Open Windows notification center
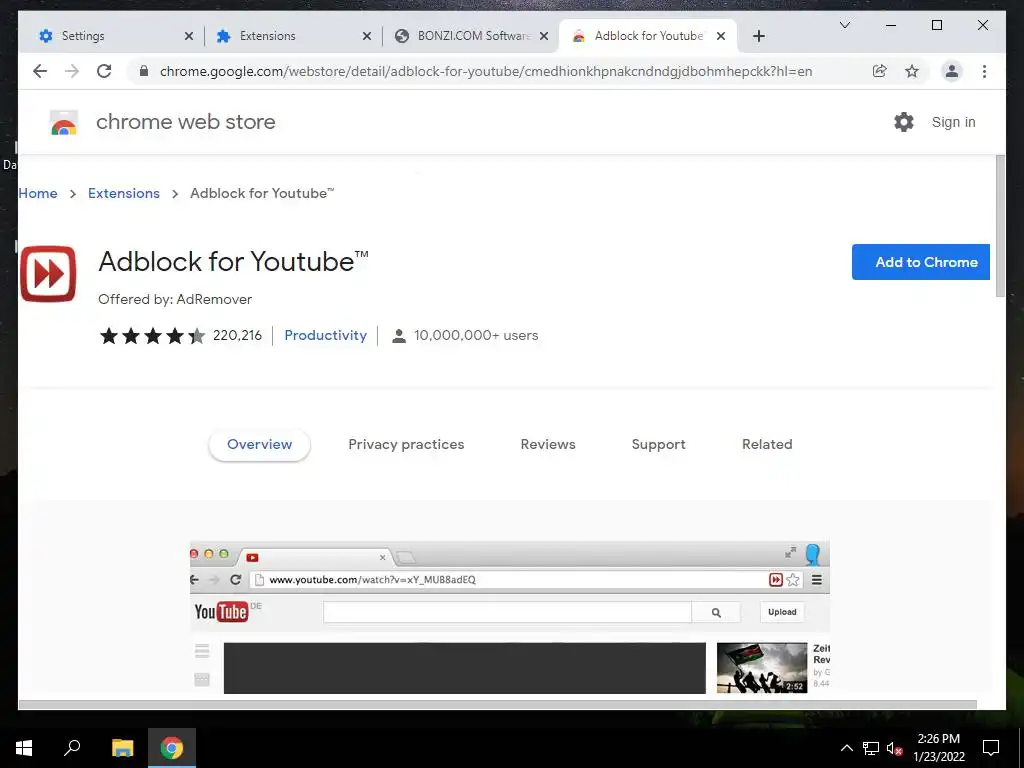Screen dimensions: 1024x768 991,748
